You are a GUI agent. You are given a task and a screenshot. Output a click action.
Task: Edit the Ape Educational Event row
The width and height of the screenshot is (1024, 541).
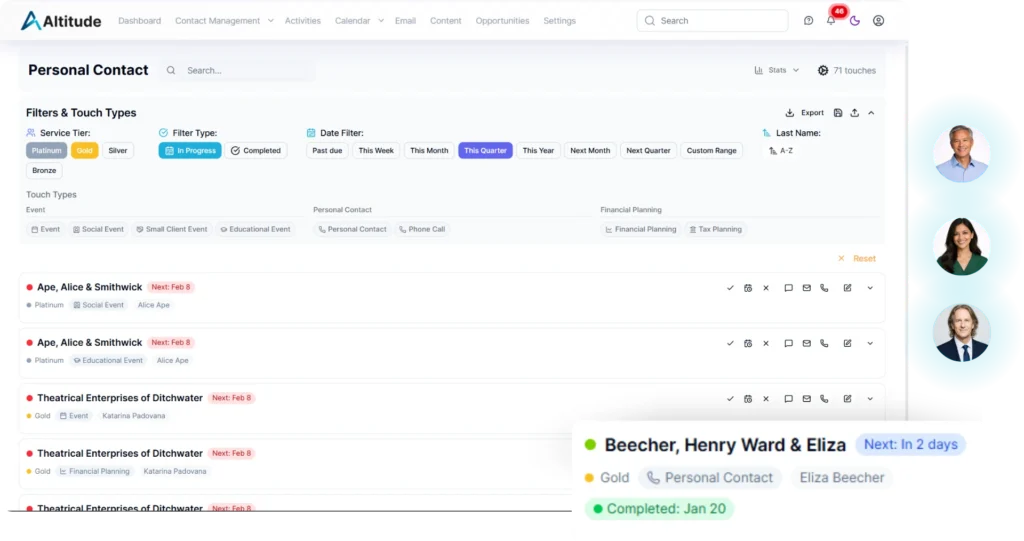click(847, 344)
